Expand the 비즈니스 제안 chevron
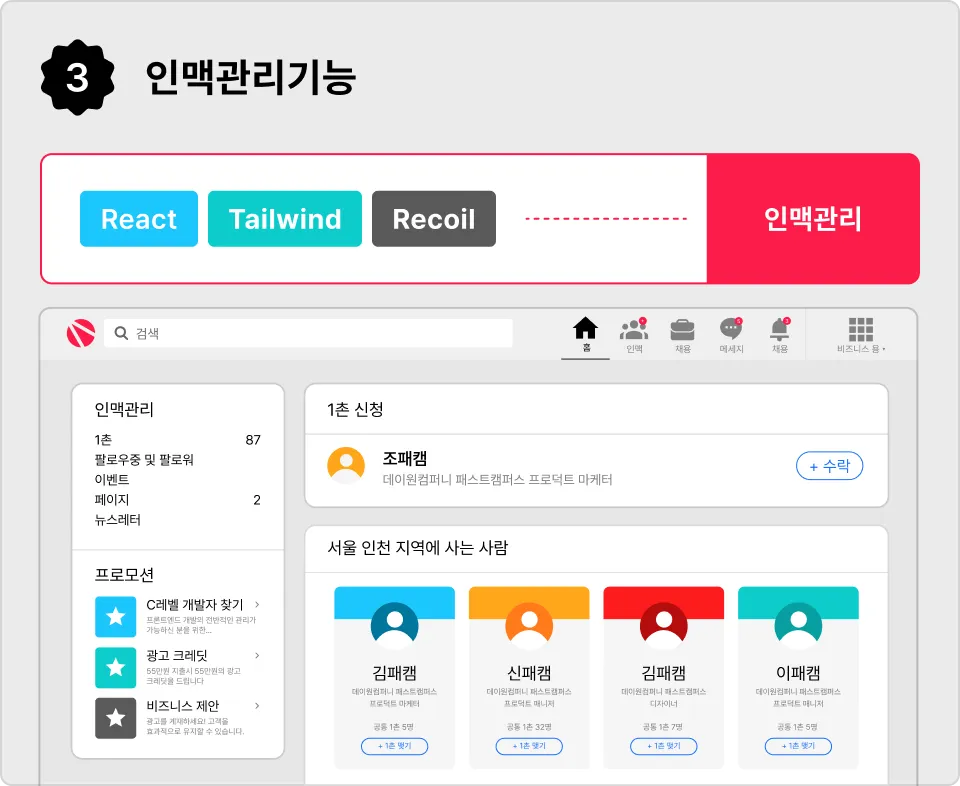The image size is (960, 786). [257, 705]
